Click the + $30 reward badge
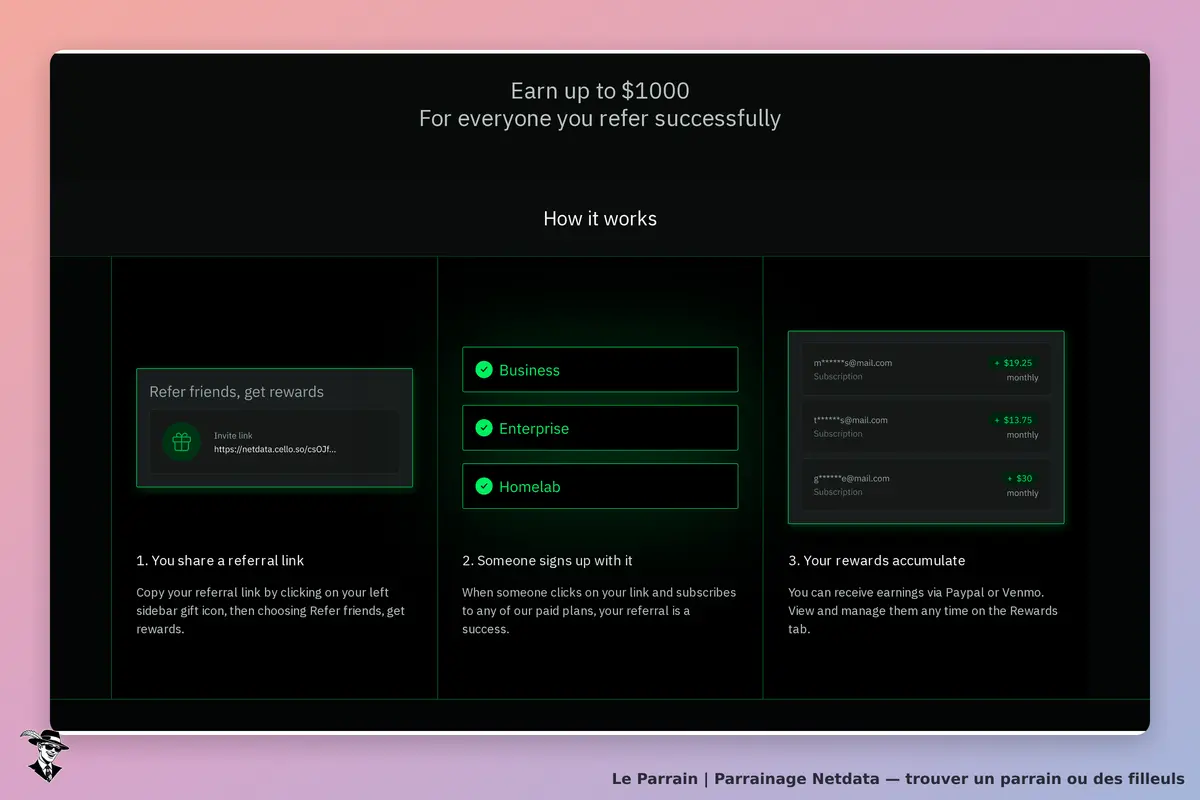Image resolution: width=1200 pixels, height=800 pixels. 1020,478
